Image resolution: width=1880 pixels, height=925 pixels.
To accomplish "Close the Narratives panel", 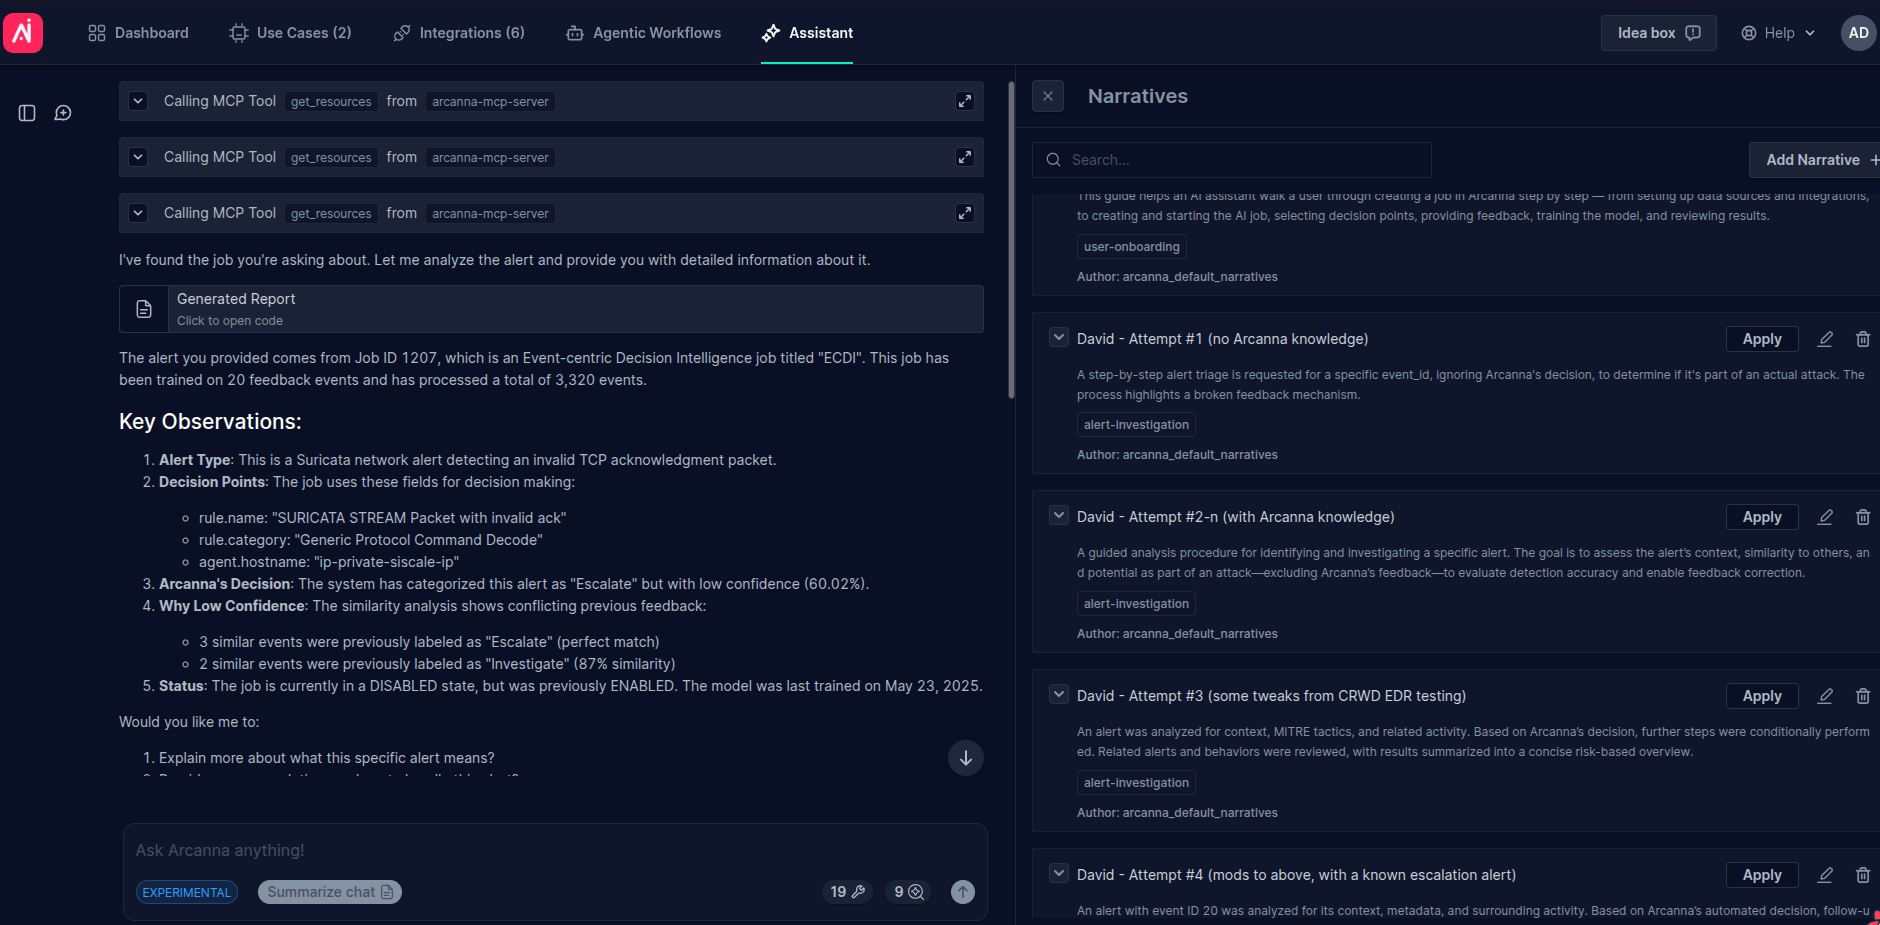I will coord(1048,96).
